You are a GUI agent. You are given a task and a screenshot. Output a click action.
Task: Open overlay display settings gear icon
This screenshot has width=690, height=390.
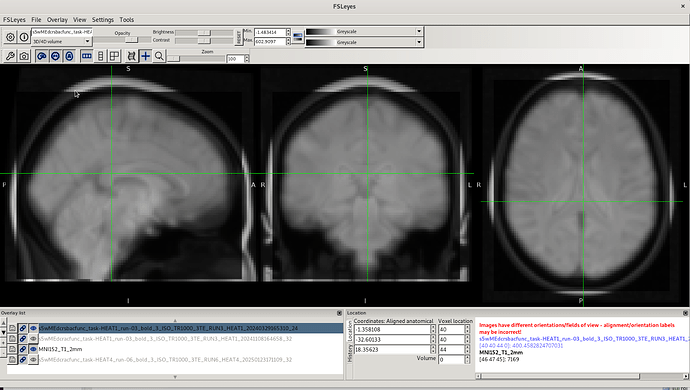10,37
